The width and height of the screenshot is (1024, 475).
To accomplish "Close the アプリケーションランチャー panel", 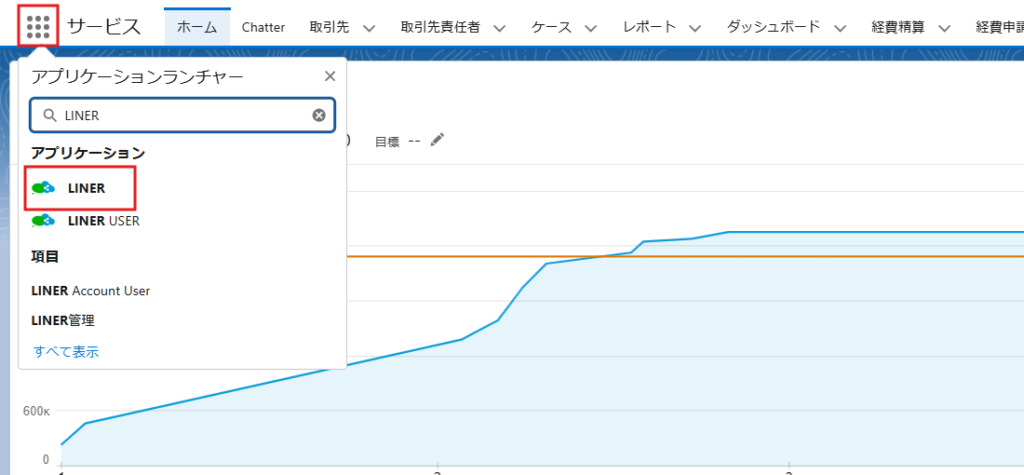I will click(x=330, y=77).
